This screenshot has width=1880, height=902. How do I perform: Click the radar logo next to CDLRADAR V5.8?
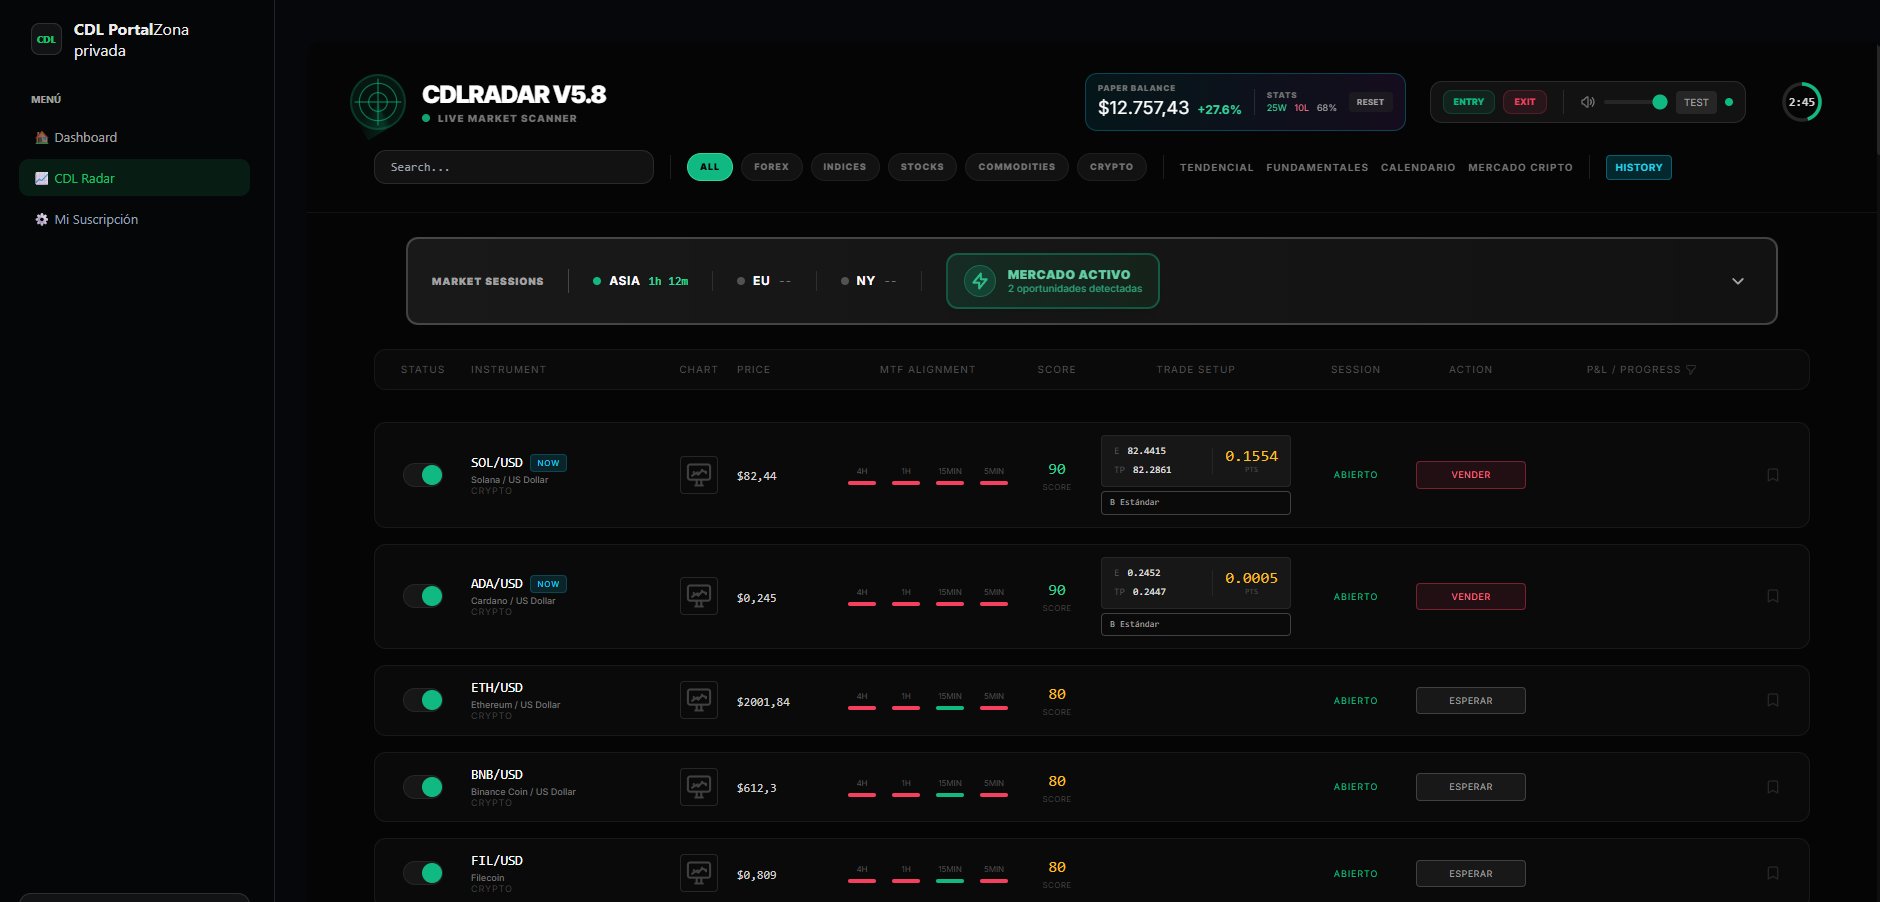pyautogui.click(x=377, y=103)
